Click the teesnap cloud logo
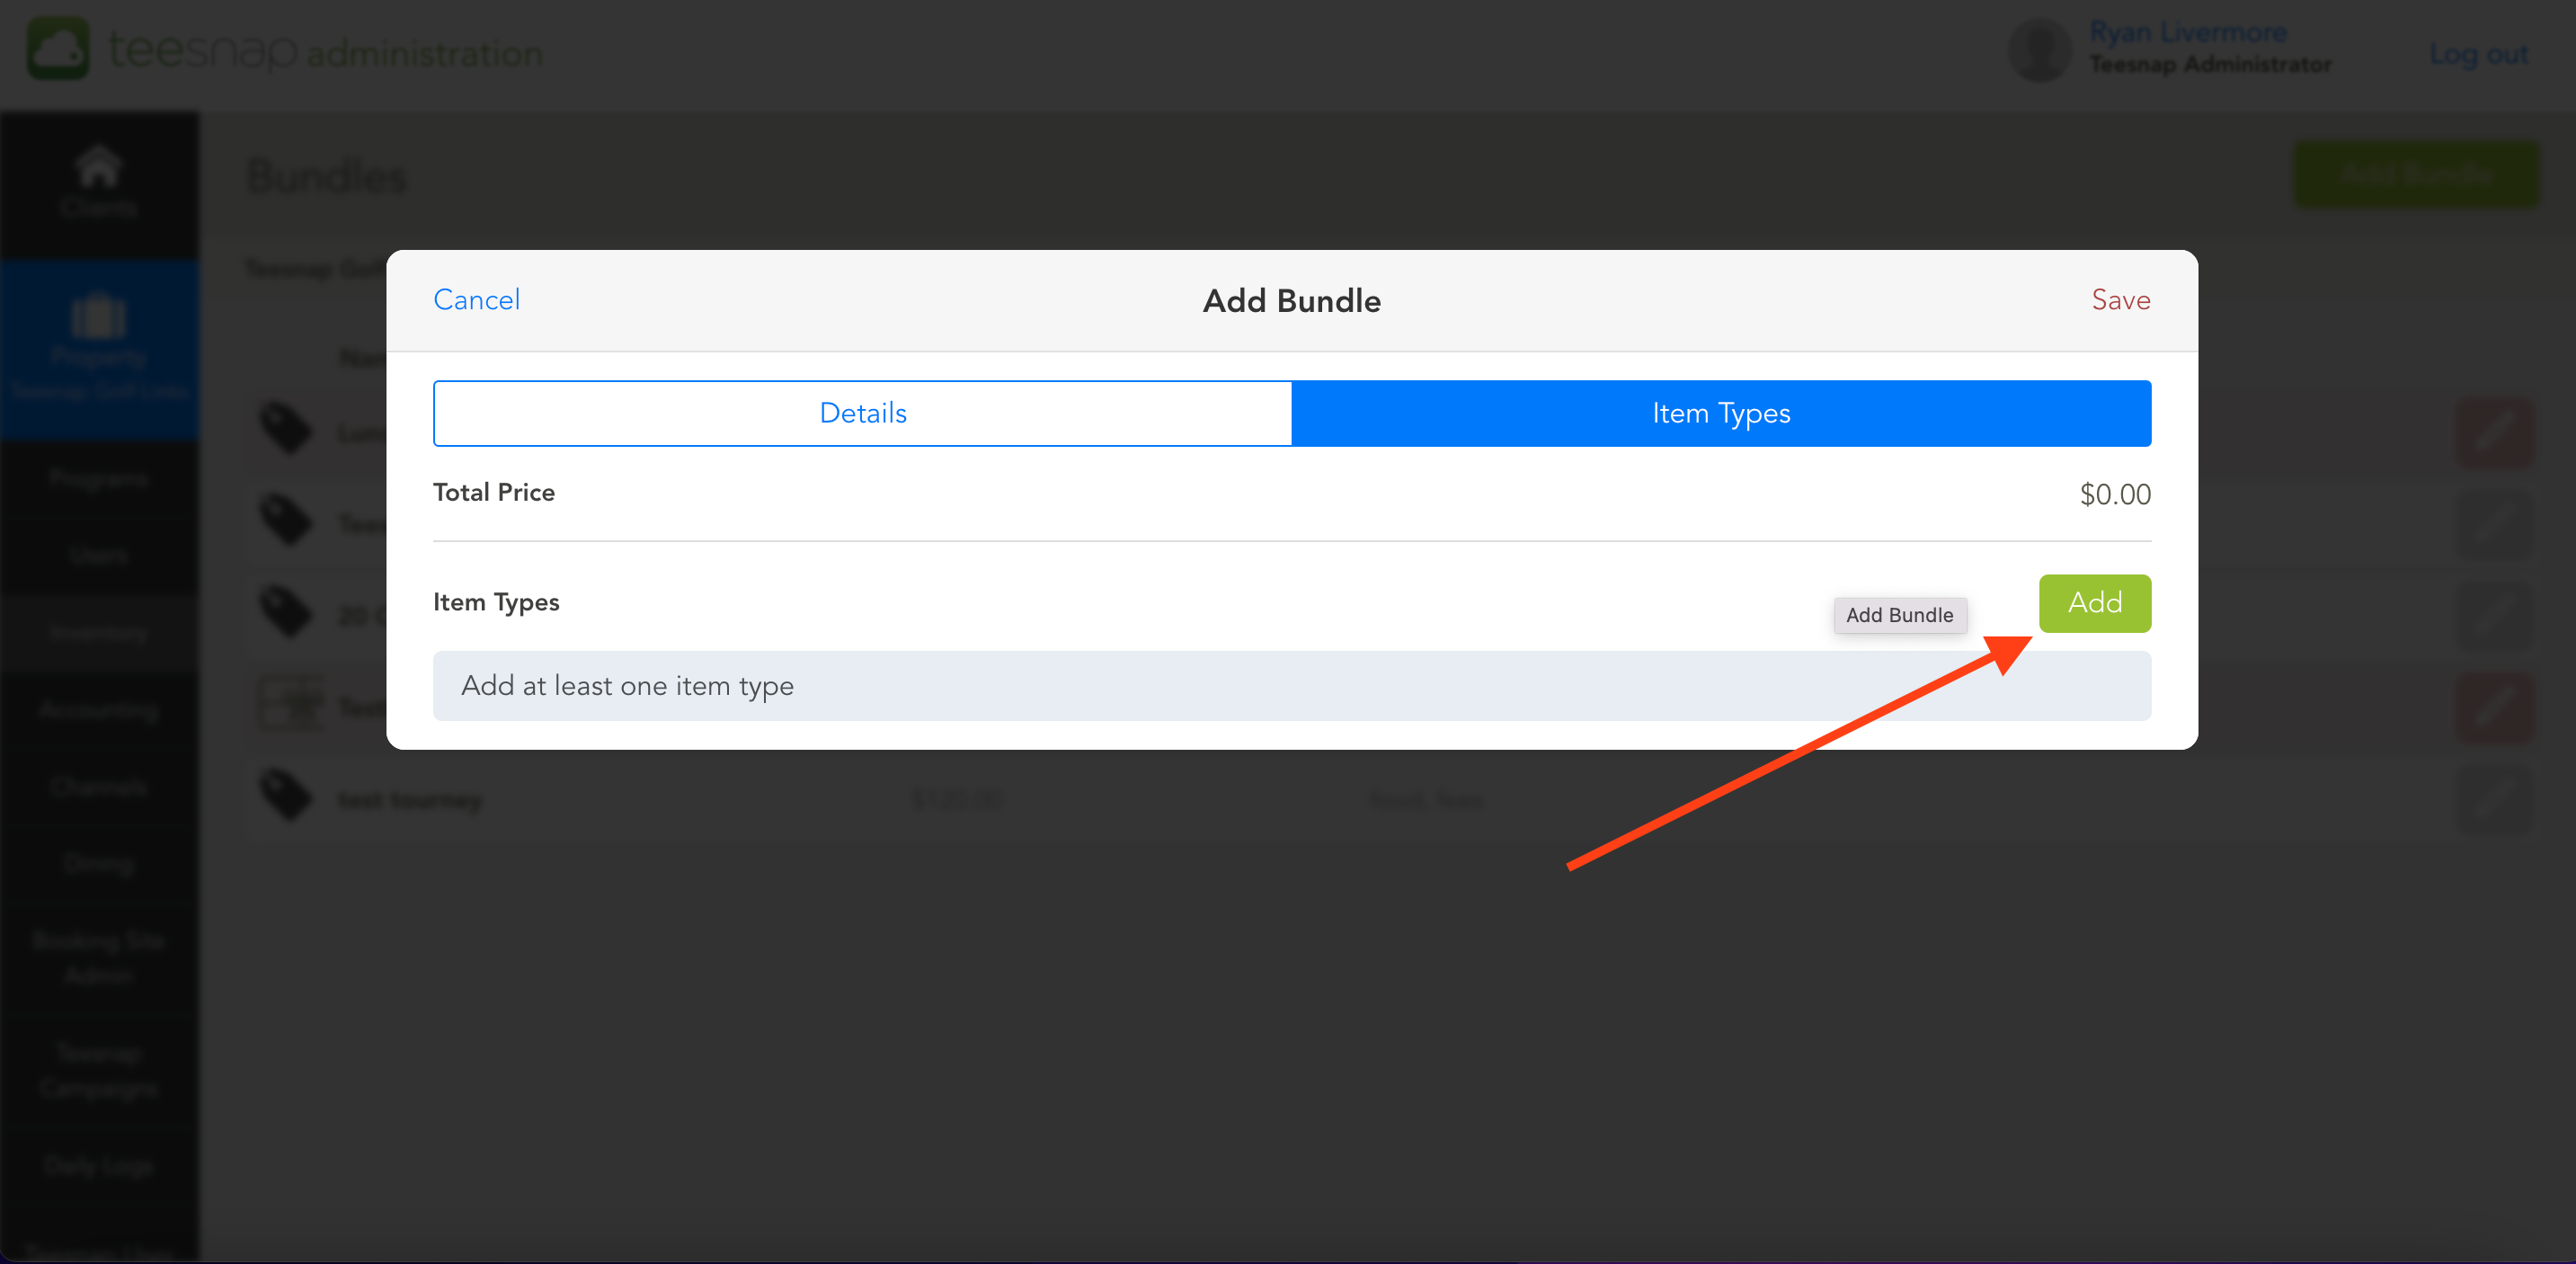Screen dimensions: 2576x1264 pos(58,48)
